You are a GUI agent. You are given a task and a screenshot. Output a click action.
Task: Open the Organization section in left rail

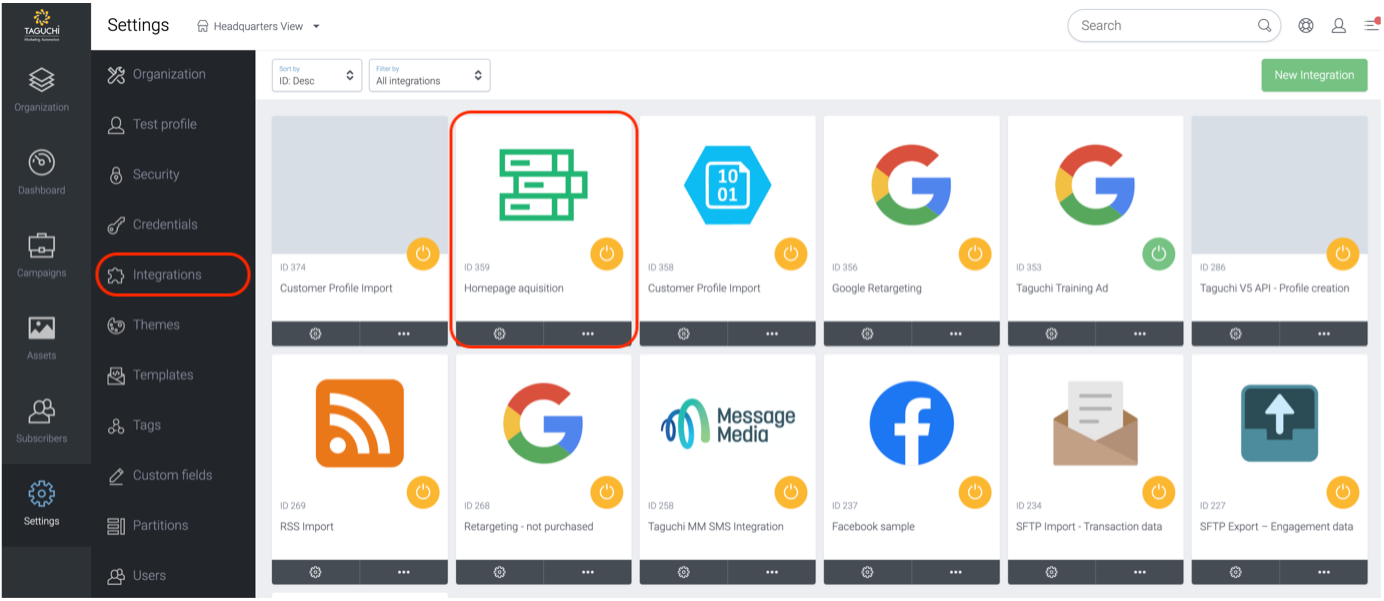(41, 89)
